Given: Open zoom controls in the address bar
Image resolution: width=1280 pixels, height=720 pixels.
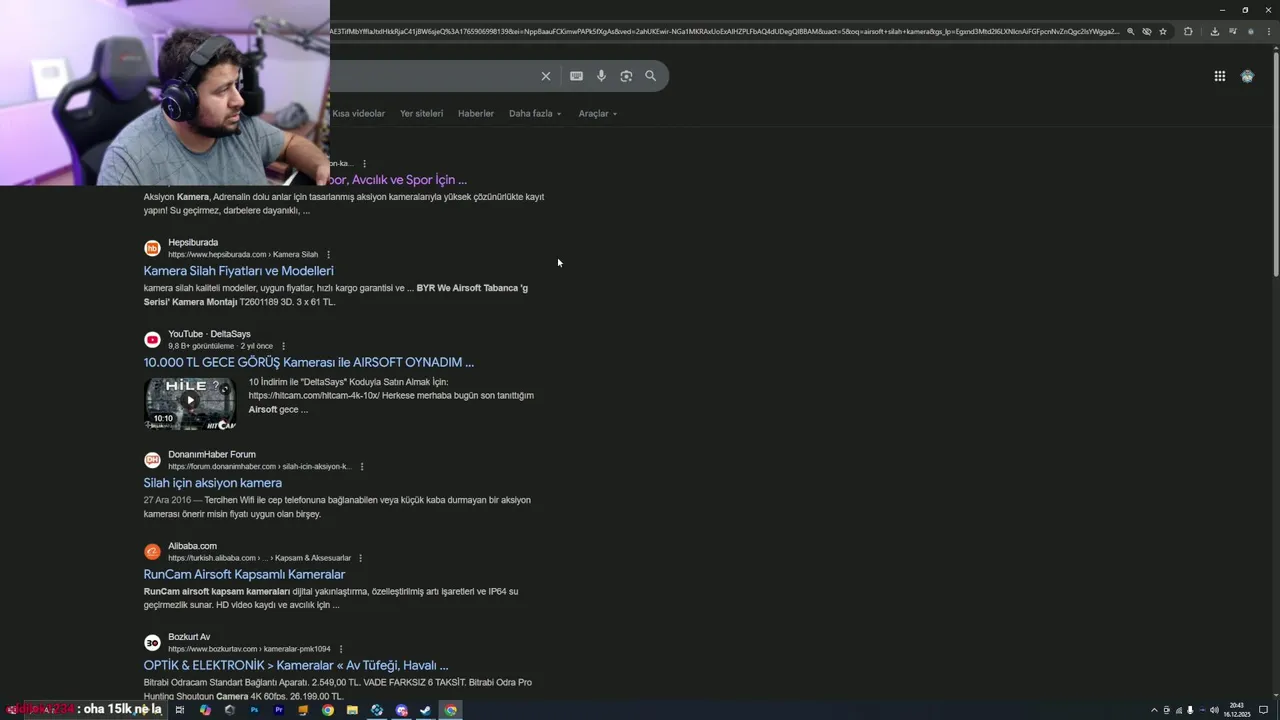Looking at the screenshot, I should coord(1131,31).
